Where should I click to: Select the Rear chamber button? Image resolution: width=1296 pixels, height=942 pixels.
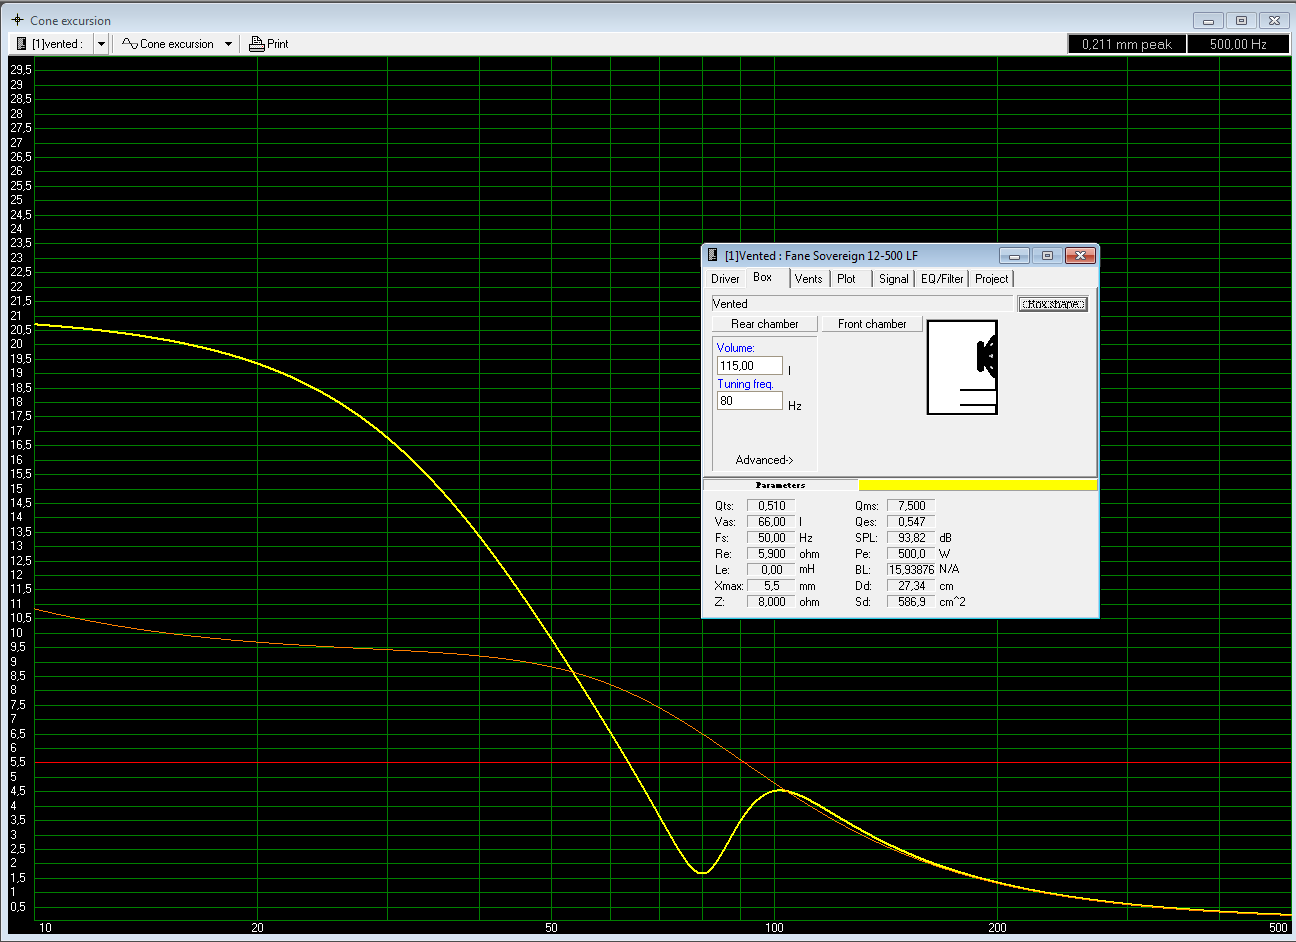pos(764,324)
